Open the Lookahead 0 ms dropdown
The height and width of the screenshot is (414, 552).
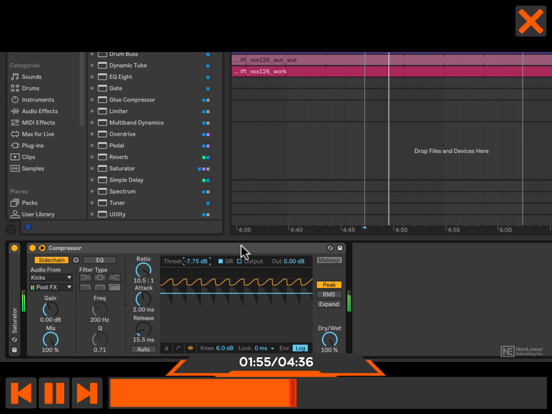pos(264,349)
